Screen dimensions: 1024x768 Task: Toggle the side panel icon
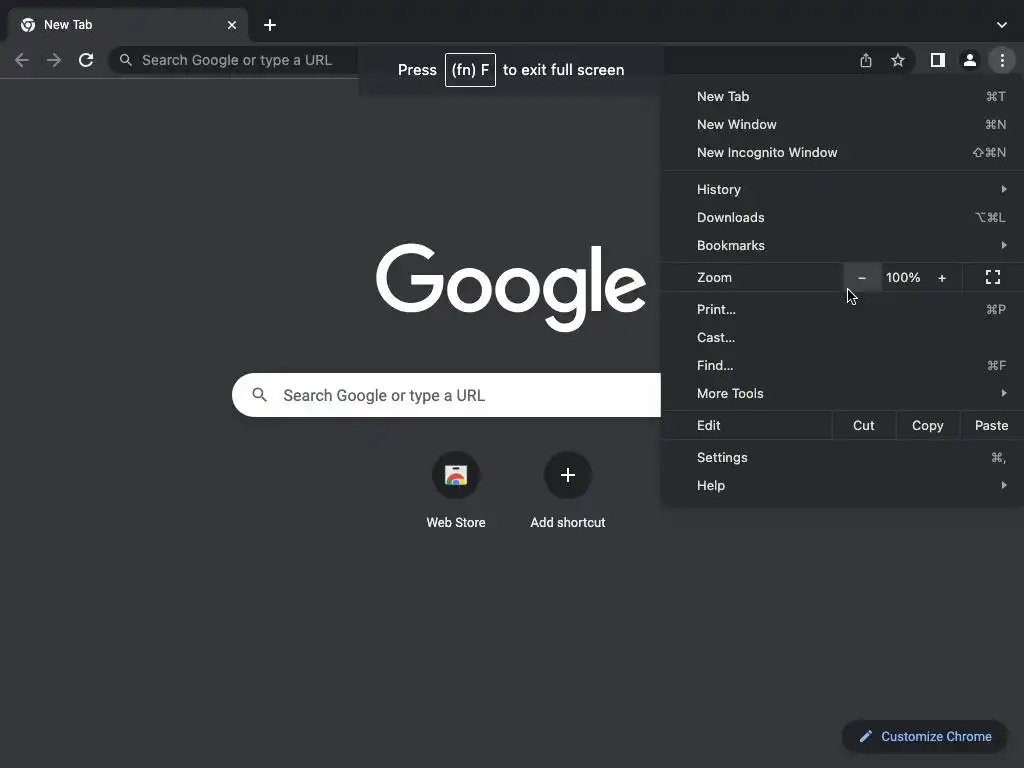(938, 60)
